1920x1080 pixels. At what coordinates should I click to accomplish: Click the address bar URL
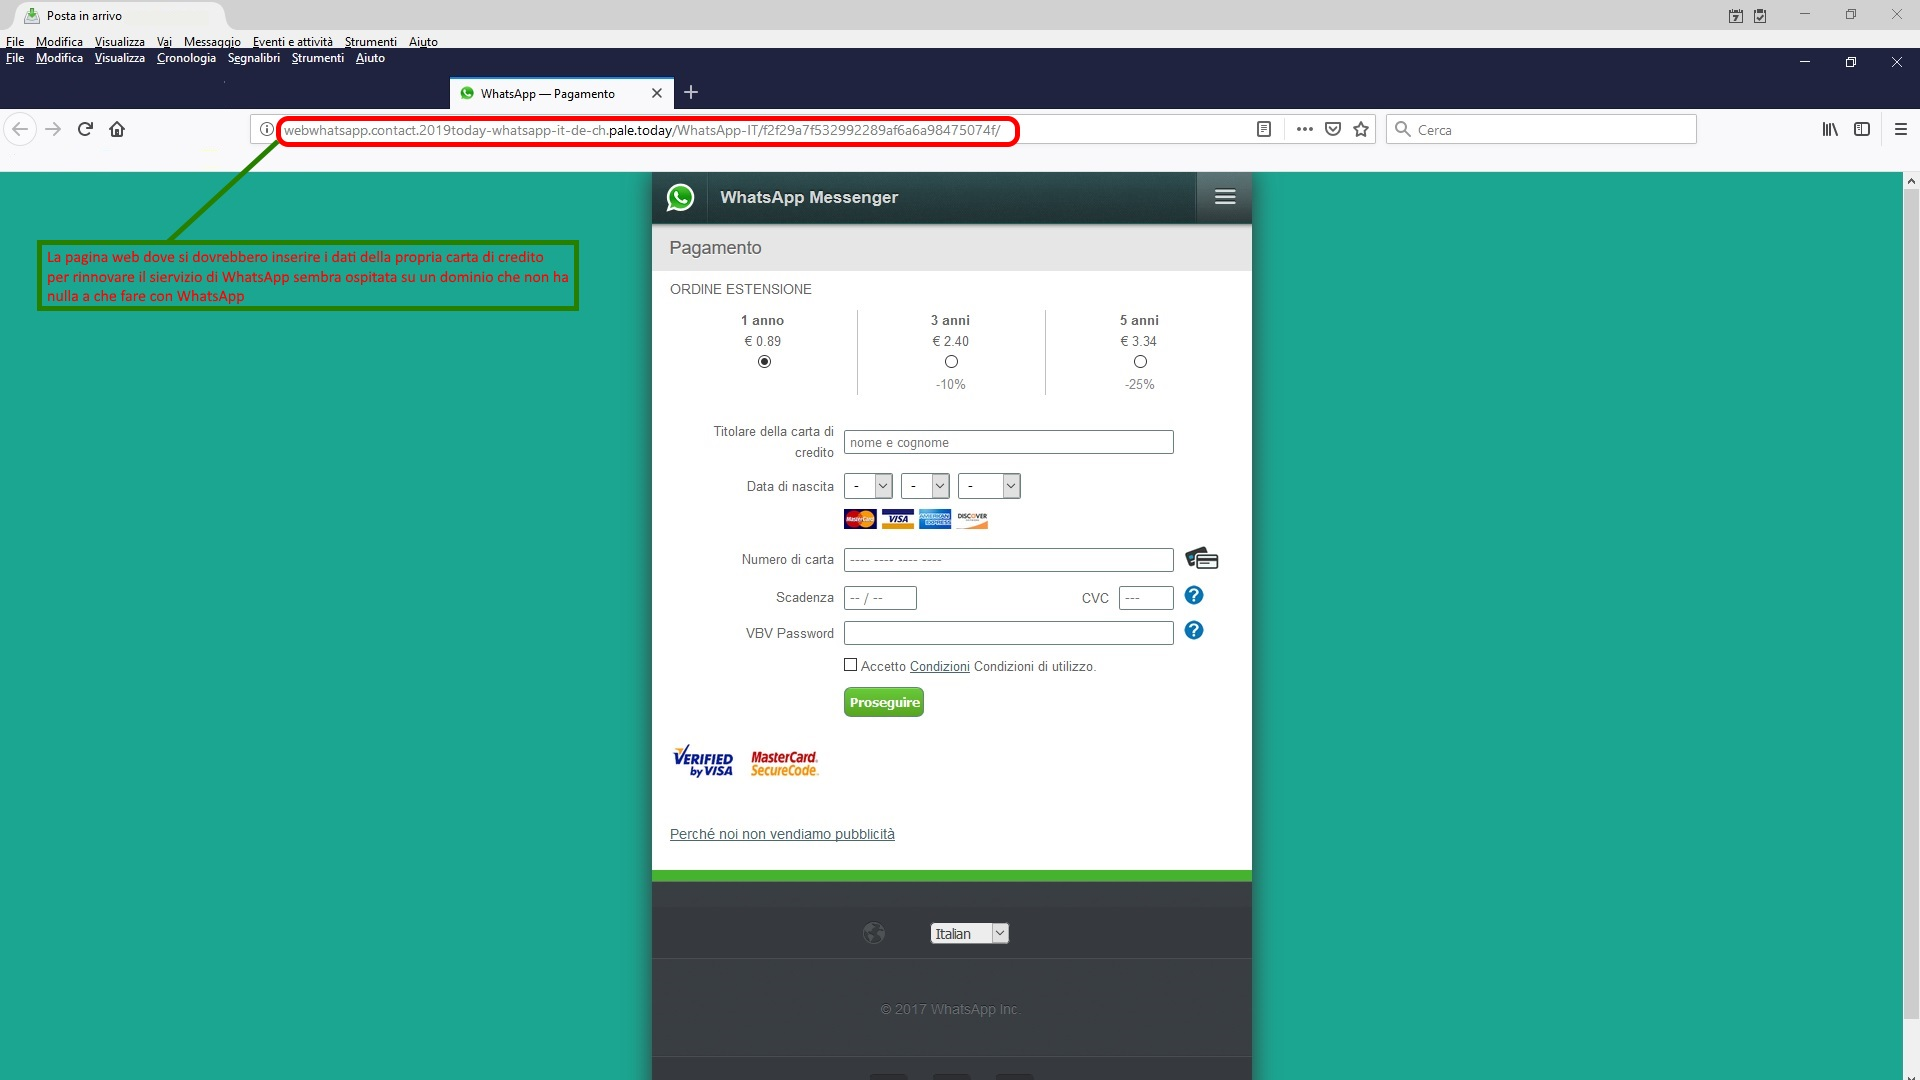pos(642,130)
